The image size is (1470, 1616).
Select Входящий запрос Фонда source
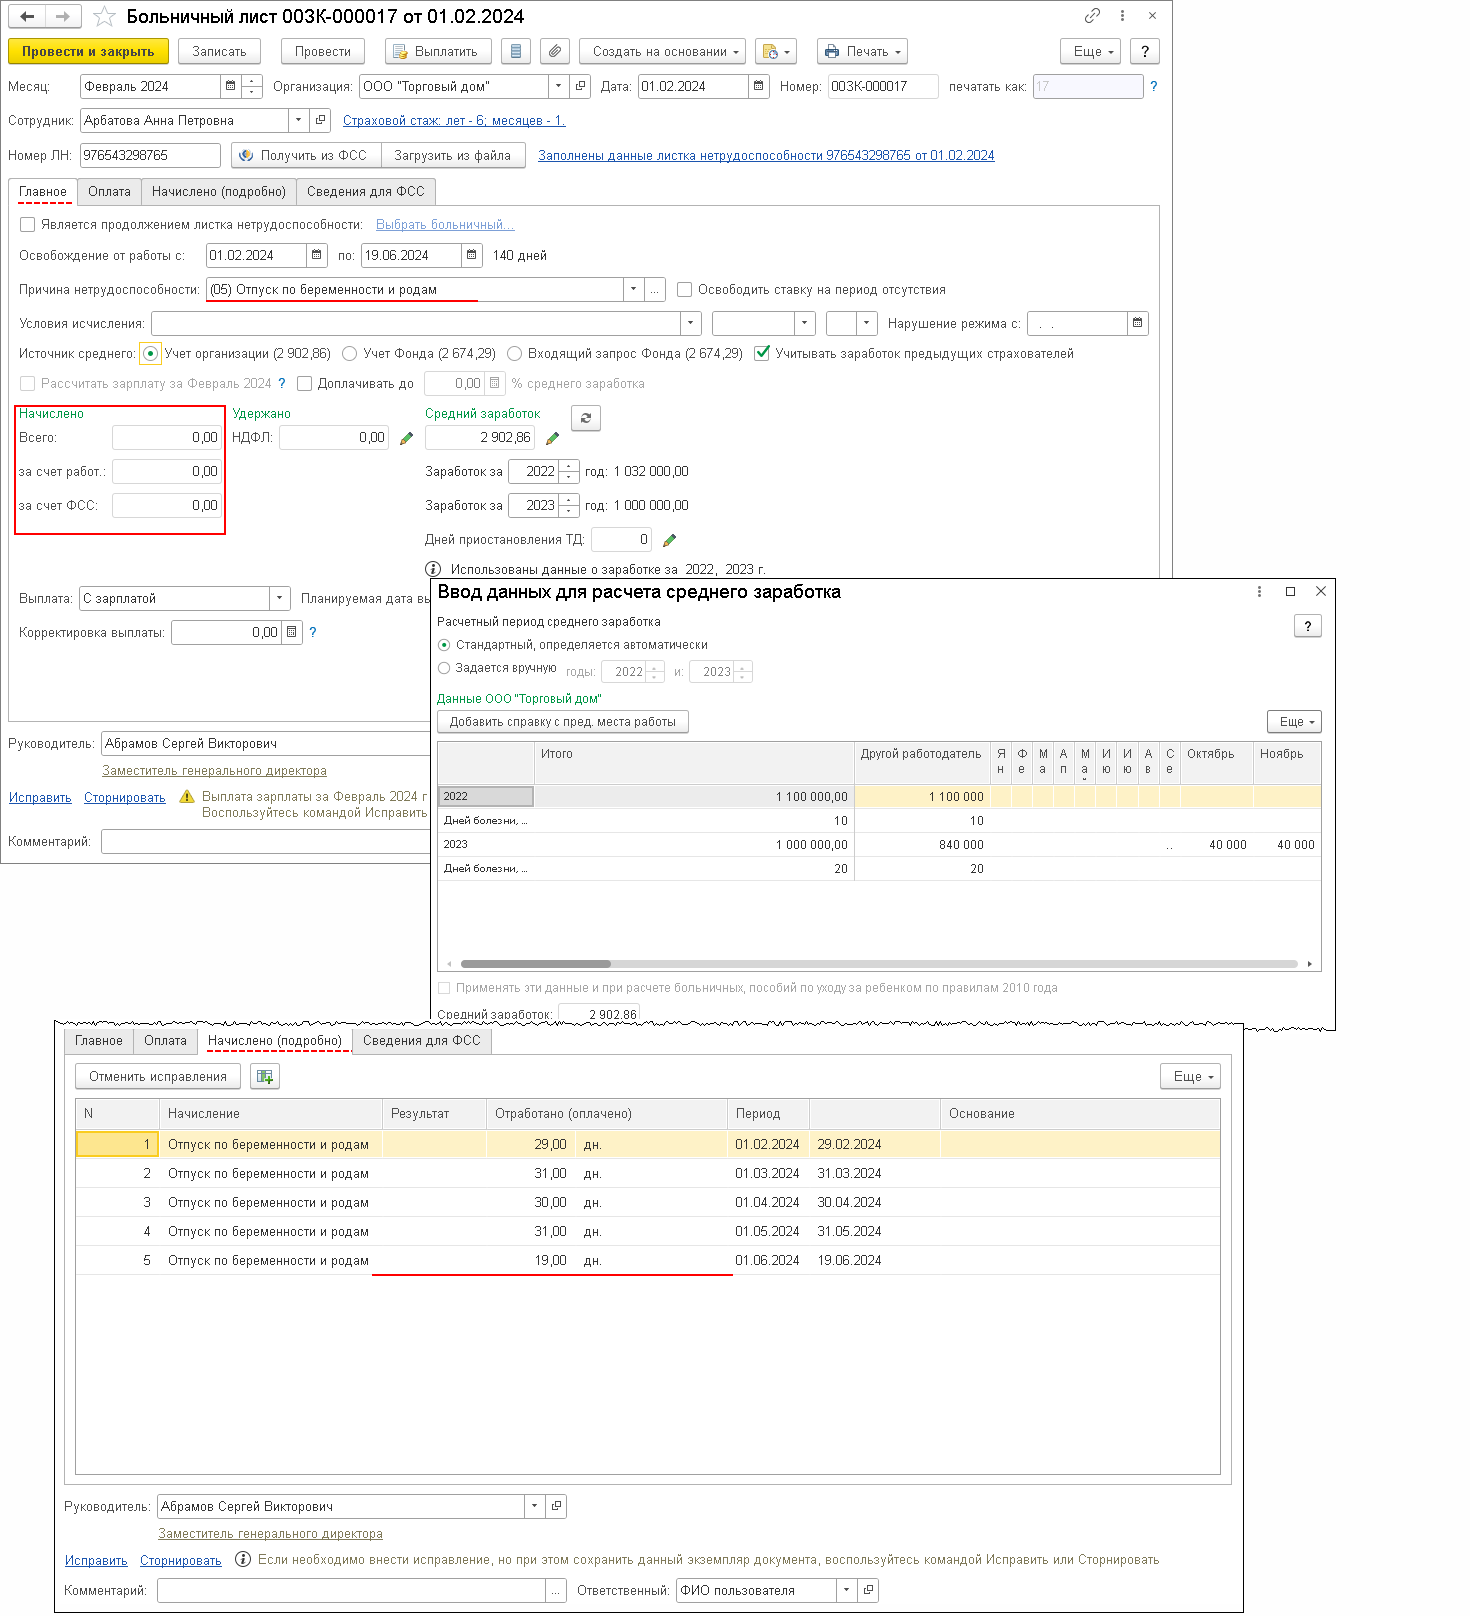click(514, 354)
